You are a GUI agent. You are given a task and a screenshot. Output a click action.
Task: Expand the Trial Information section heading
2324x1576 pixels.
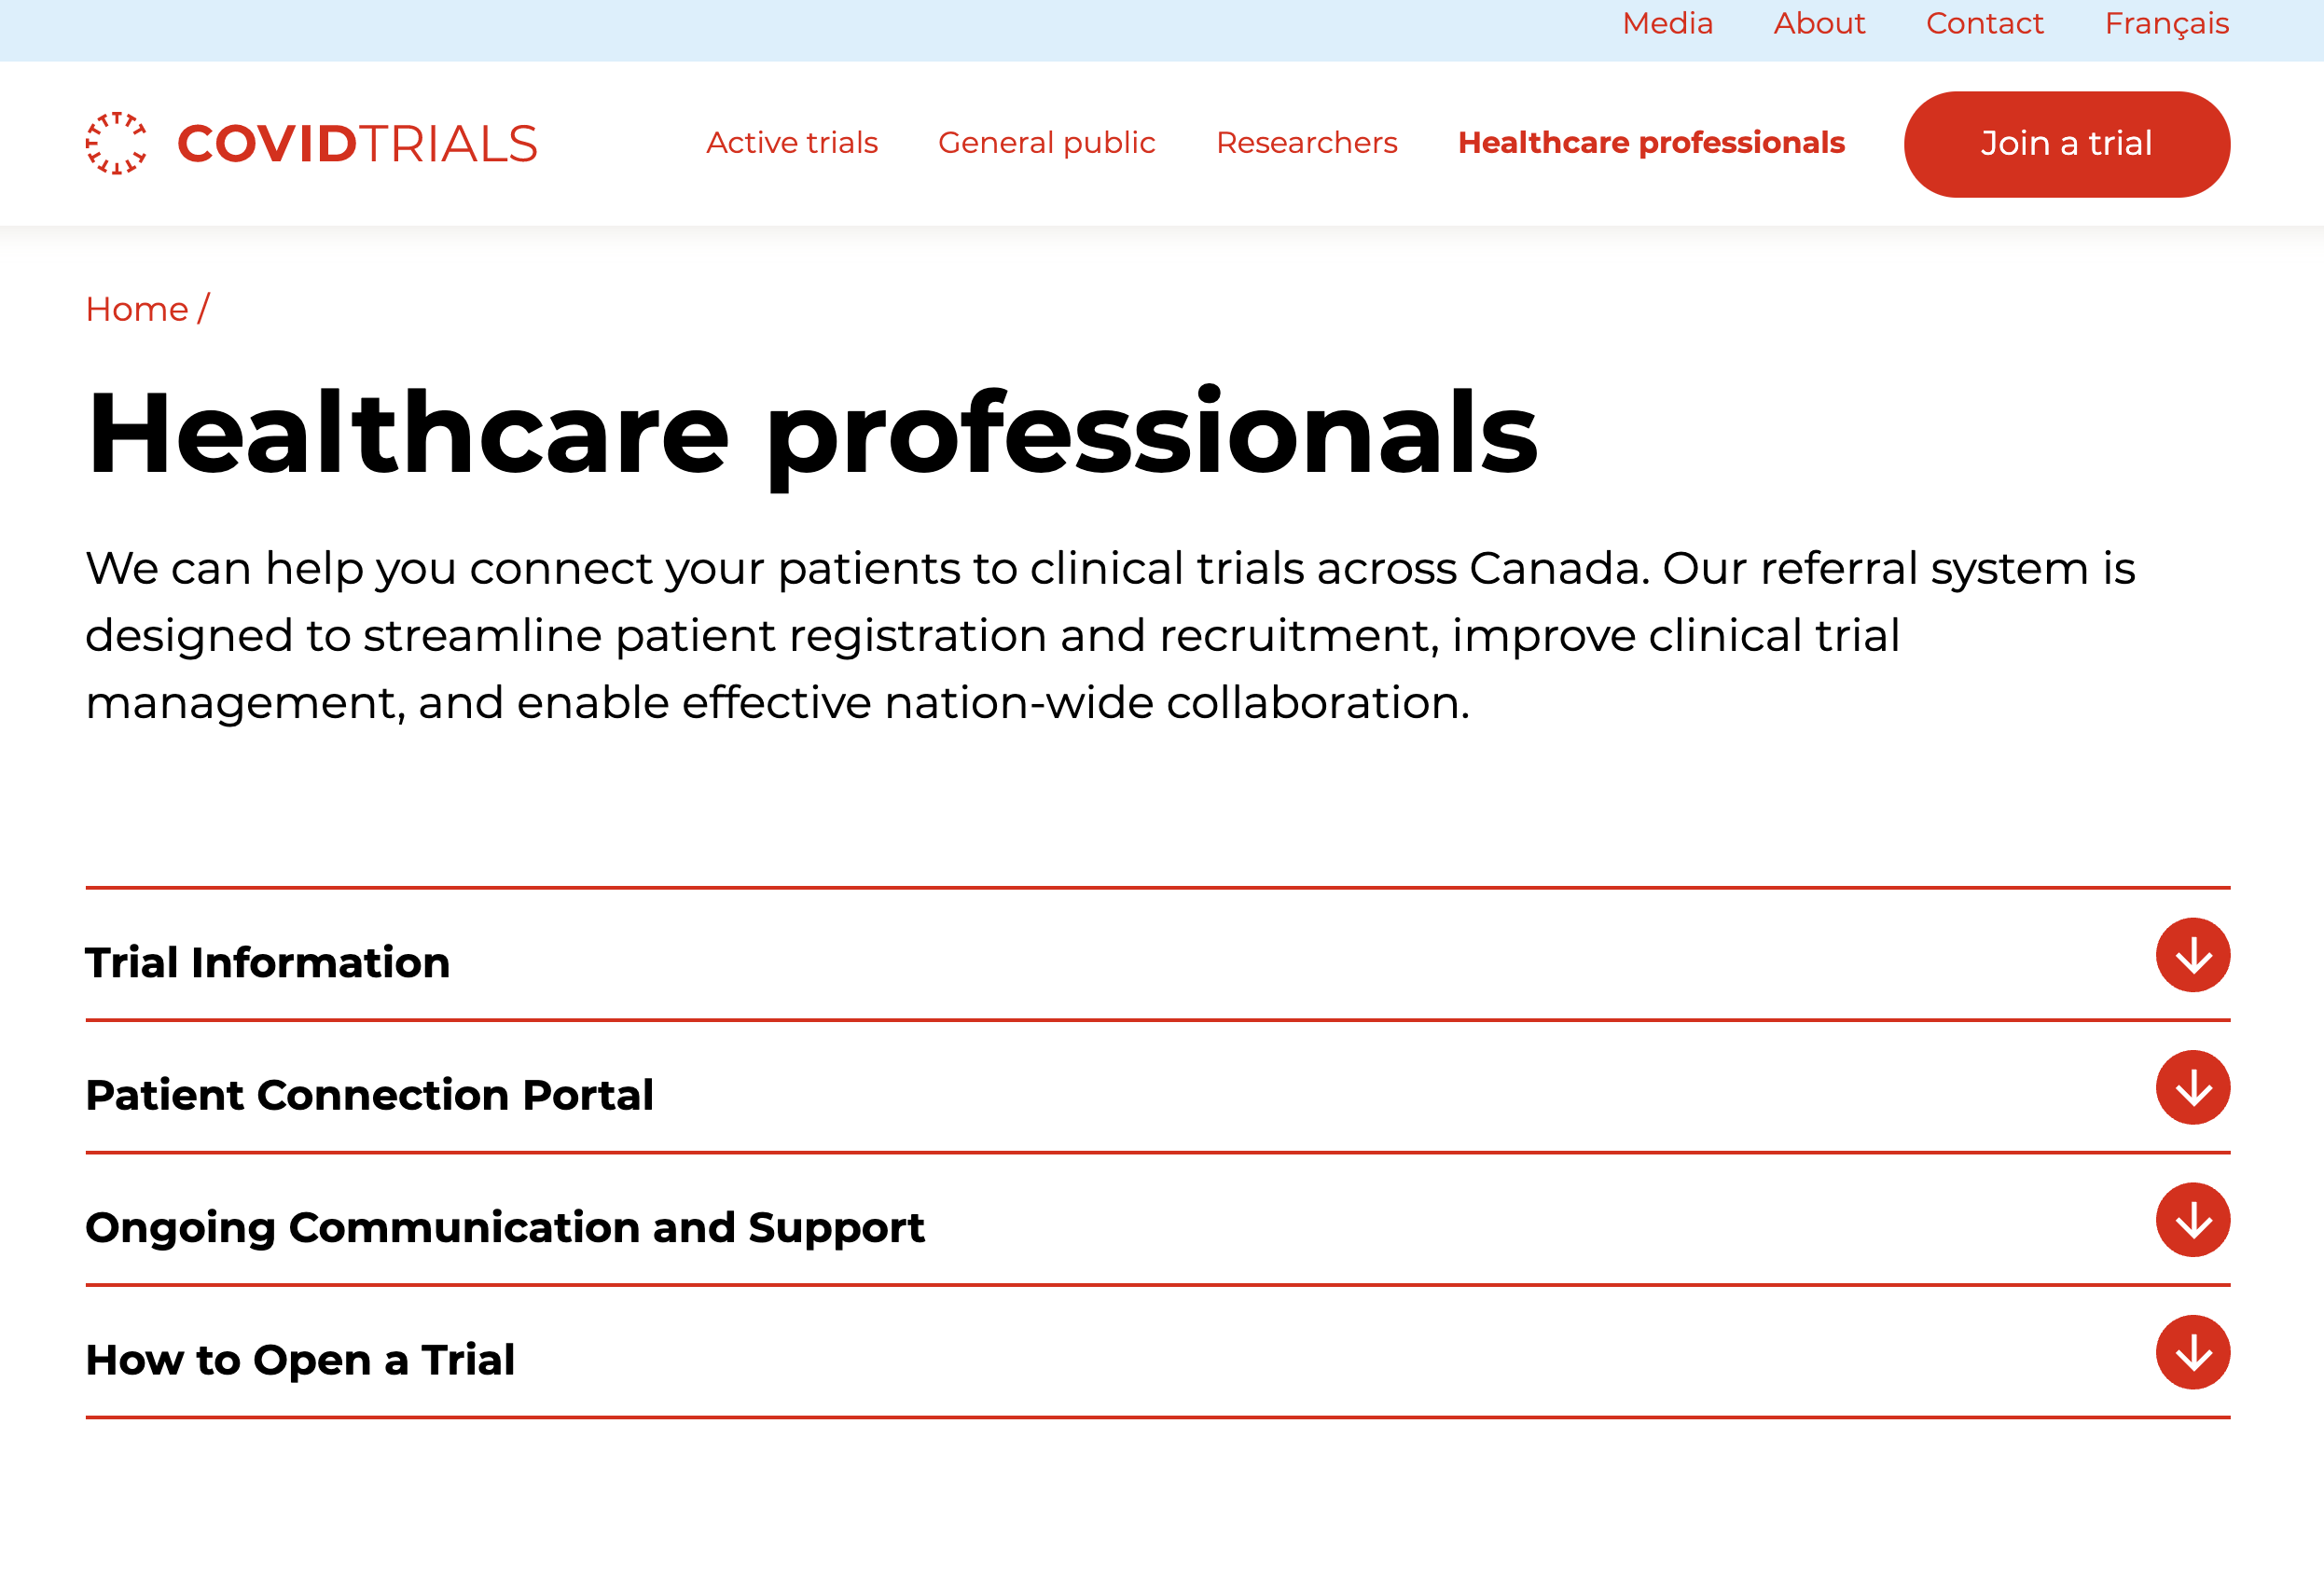click(268, 962)
